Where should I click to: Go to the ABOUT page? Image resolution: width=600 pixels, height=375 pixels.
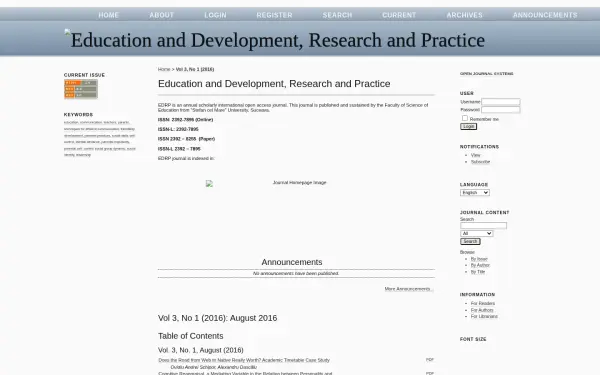161,15
